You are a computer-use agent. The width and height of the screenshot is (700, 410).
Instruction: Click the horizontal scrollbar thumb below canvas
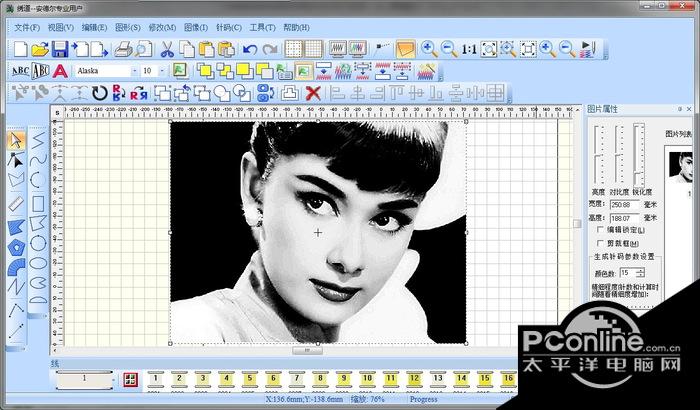(x=307, y=351)
